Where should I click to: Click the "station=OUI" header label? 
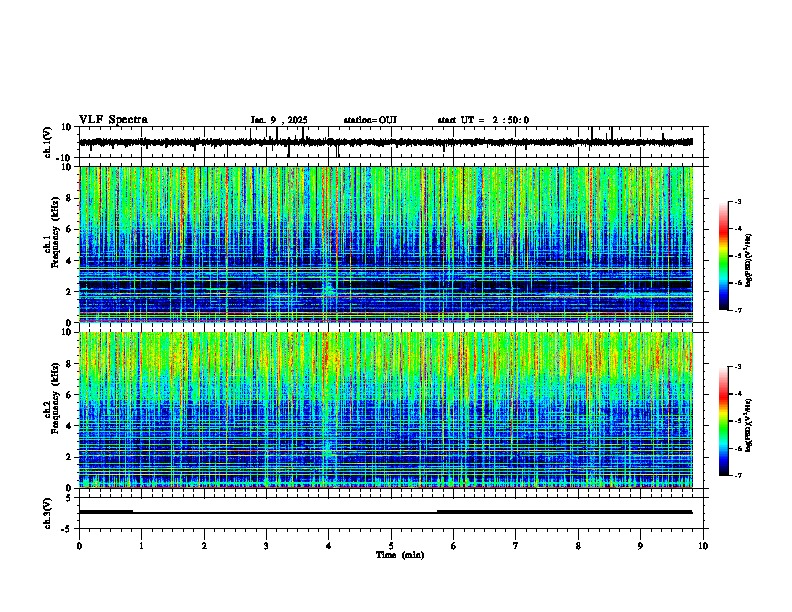[370, 120]
